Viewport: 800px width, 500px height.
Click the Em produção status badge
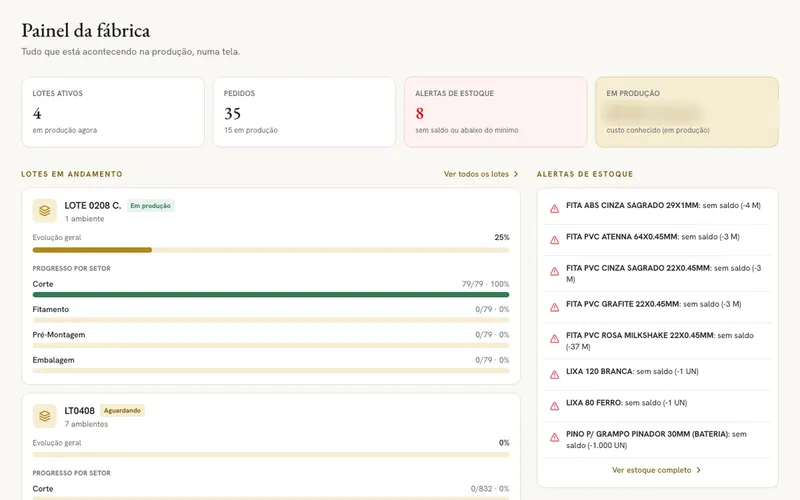click(151, 206)
